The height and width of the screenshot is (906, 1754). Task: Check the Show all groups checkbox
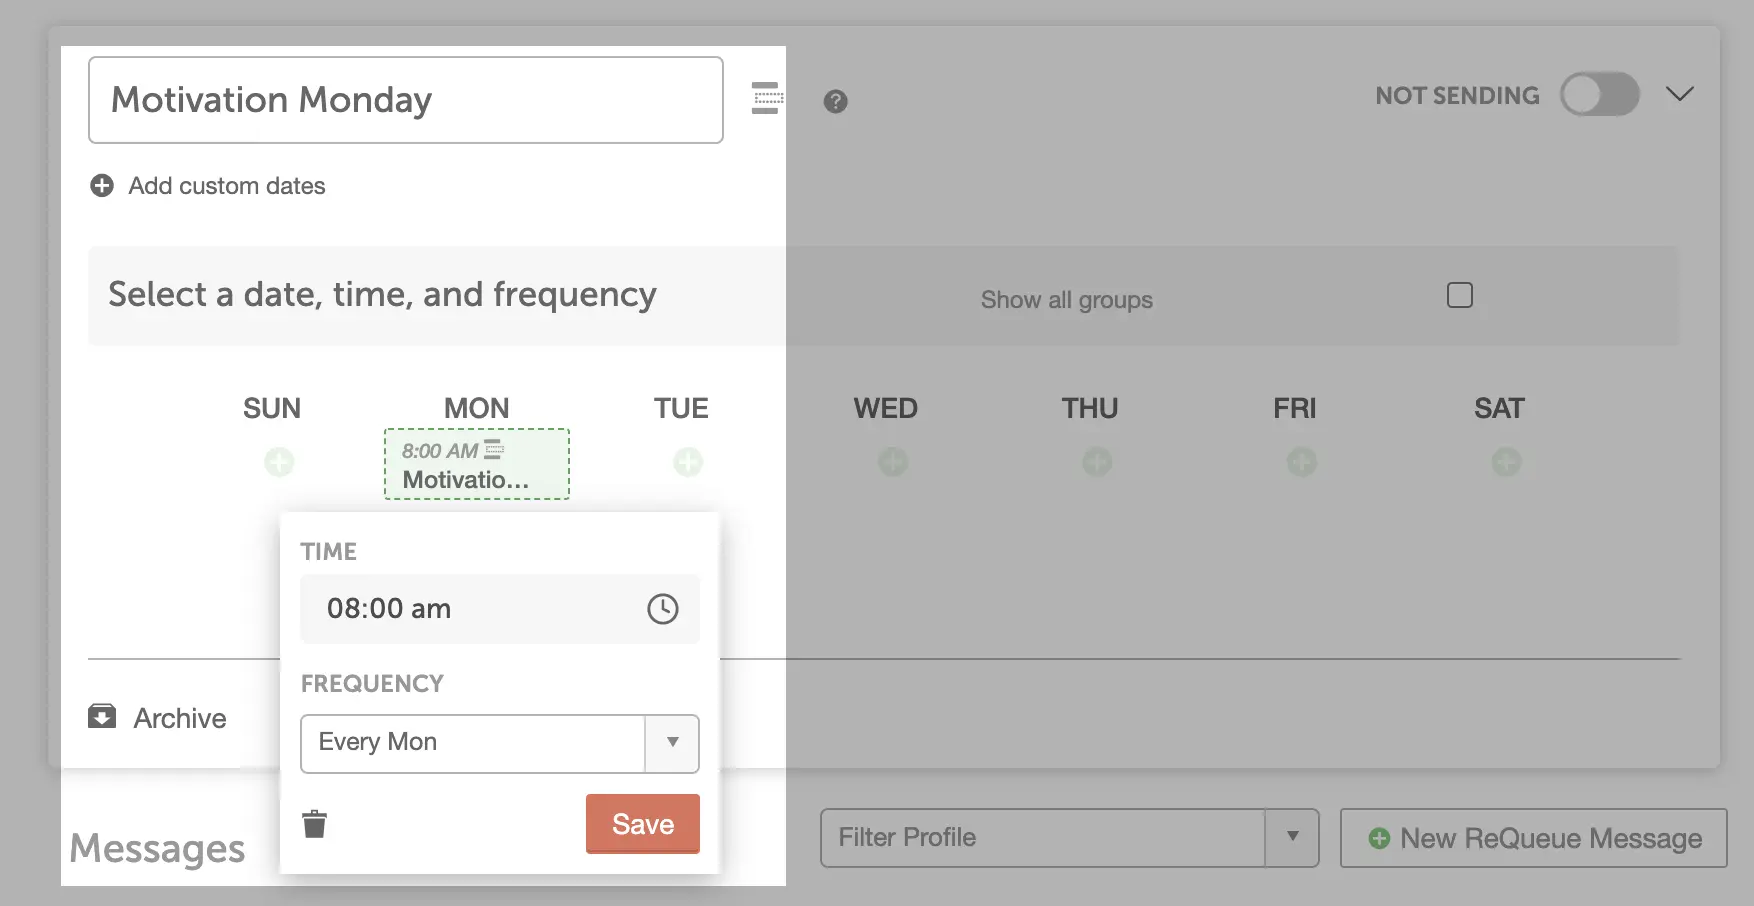coord(1459,295)
